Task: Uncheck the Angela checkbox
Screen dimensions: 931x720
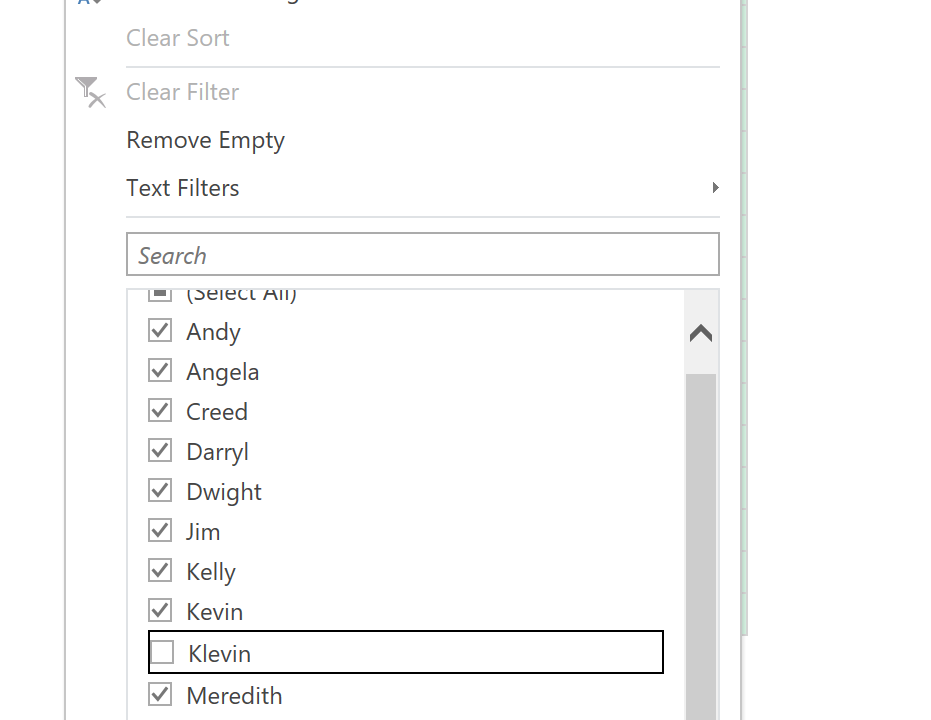Action: 160,371
